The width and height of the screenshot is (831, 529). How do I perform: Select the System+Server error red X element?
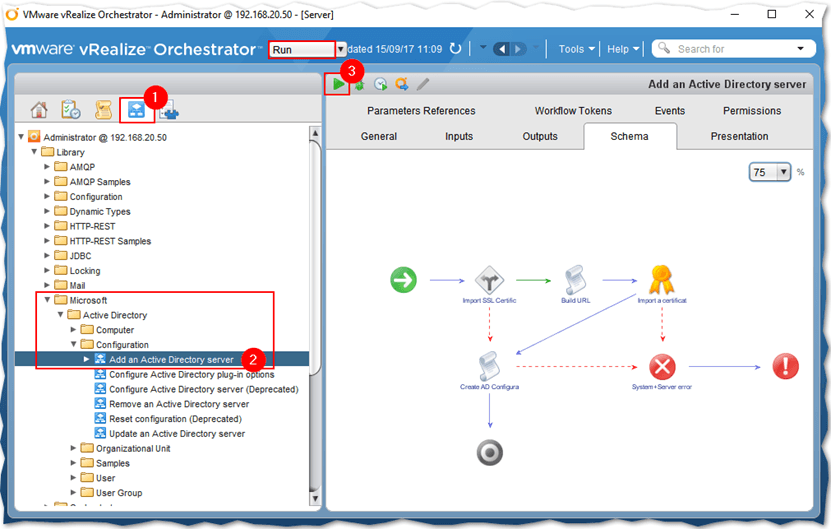coord(662,366)
